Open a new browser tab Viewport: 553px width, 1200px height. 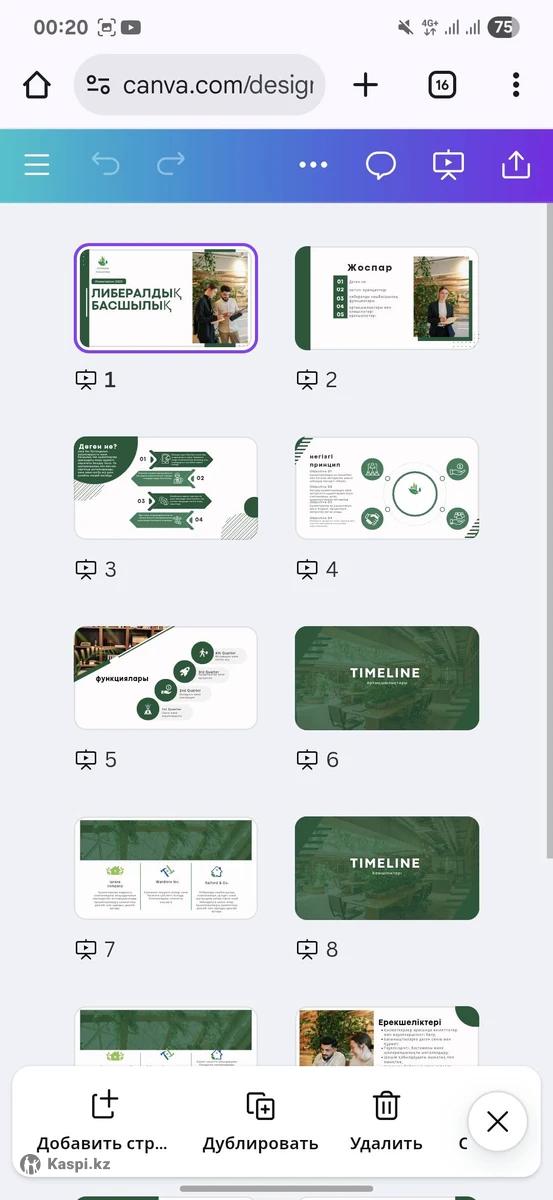point(366,85)
